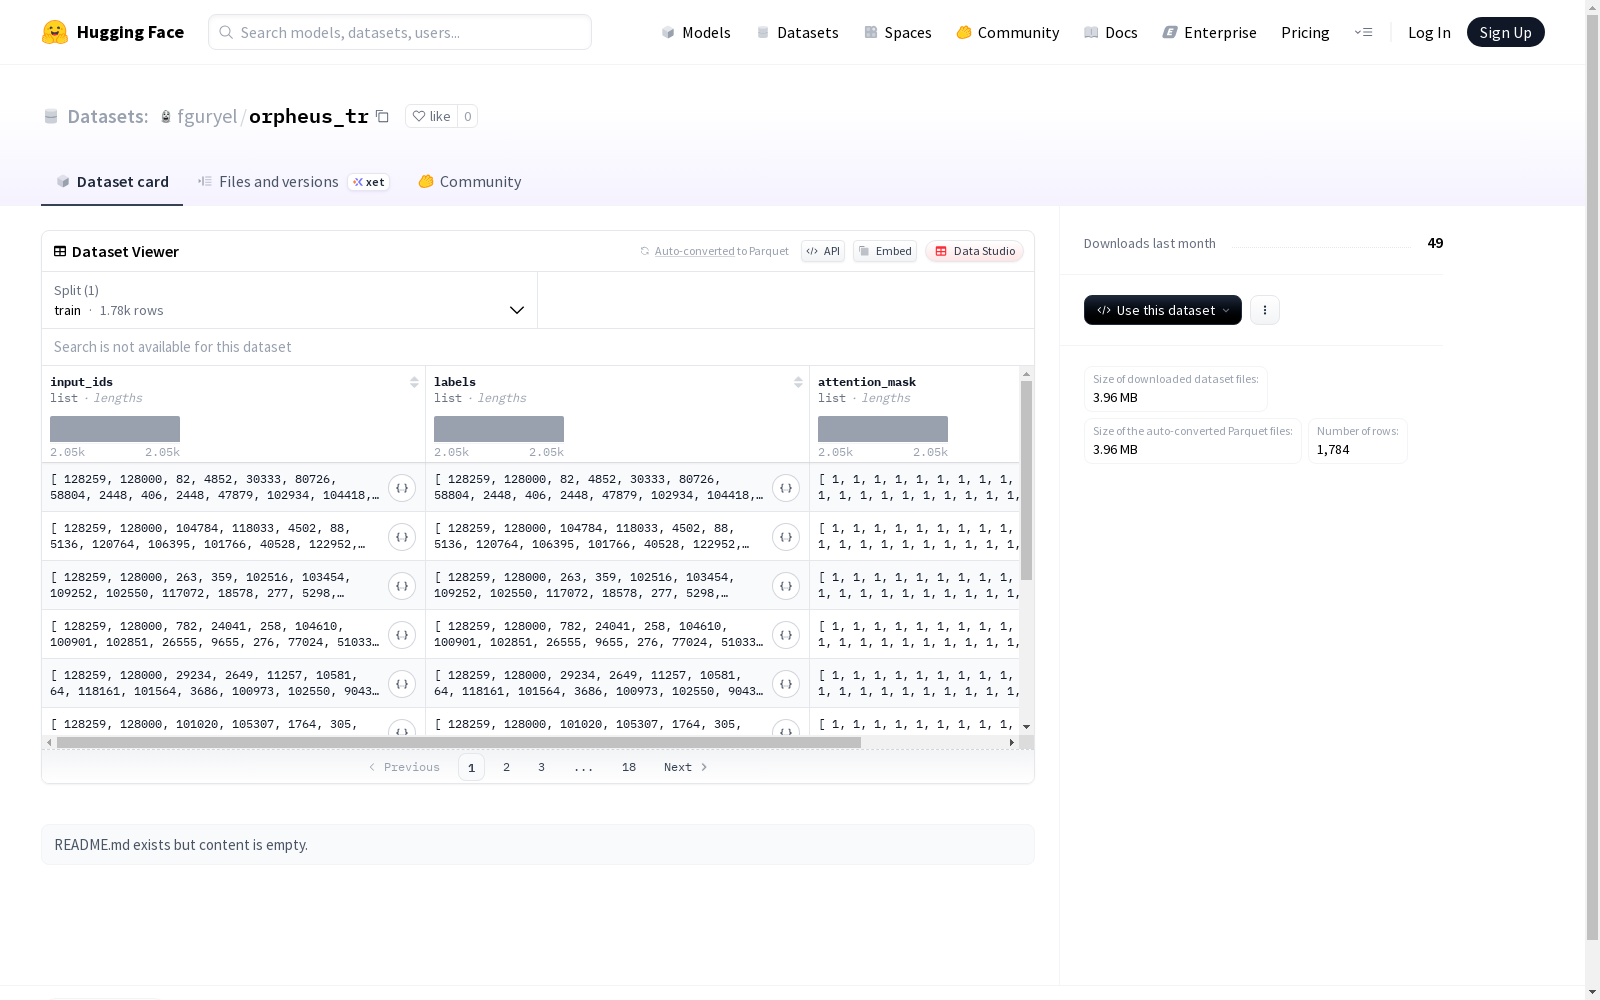Click the Sign Up button
The image size is (1600, 1000).
pos(1505,32)
